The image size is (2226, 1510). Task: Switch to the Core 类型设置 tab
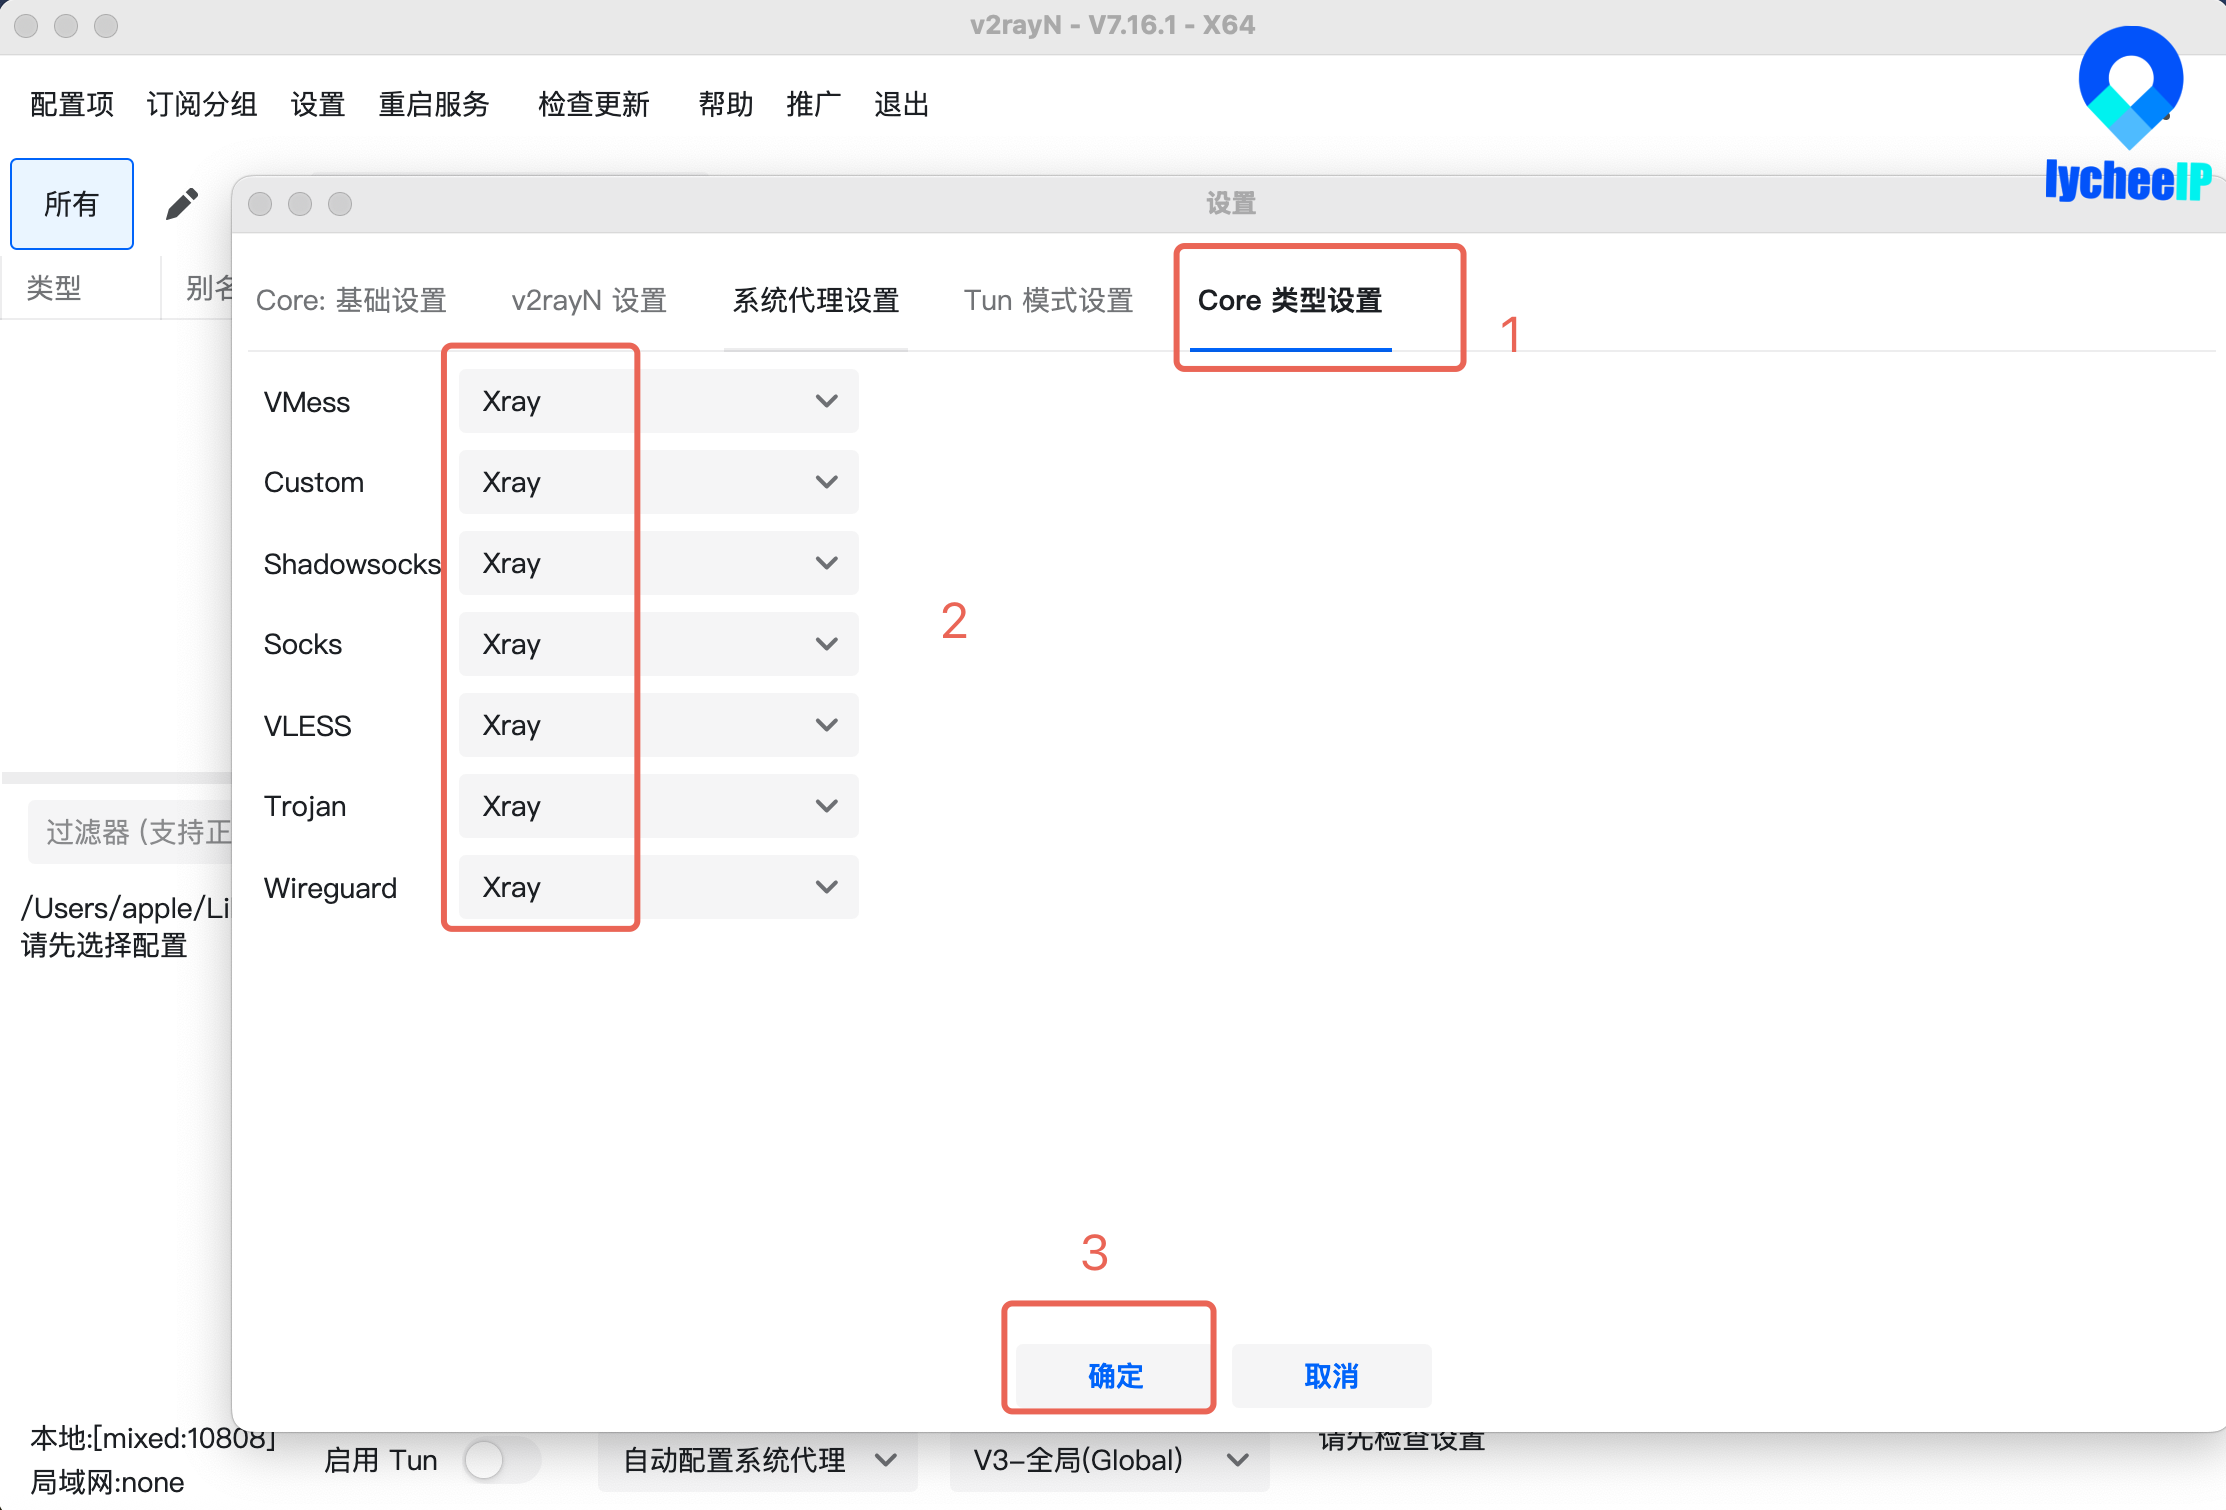tap(1290, 300)
